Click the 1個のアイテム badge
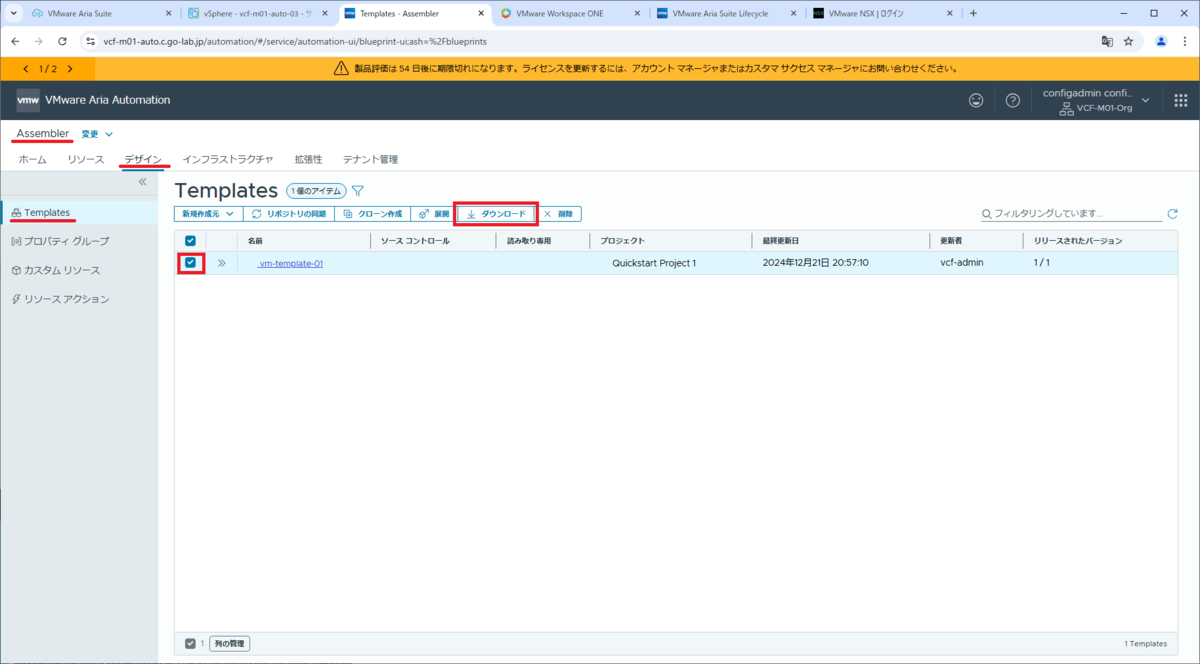Viewport: 1200px width, 664px height. click(x=316, y=190)
